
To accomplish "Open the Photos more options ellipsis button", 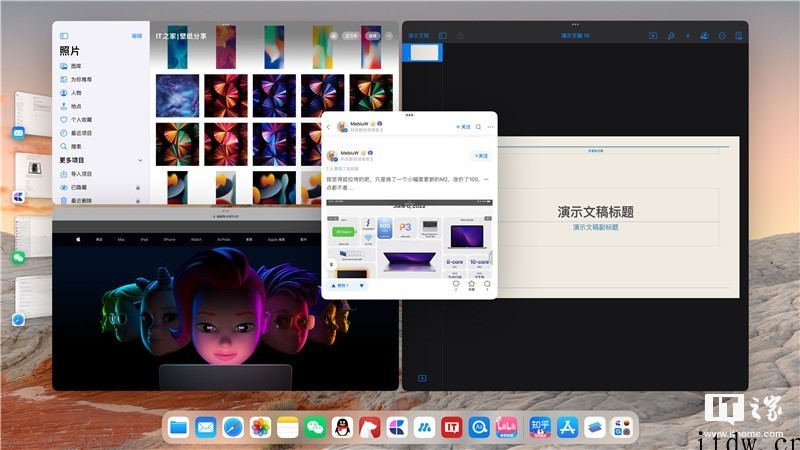I will pos(389,36).
